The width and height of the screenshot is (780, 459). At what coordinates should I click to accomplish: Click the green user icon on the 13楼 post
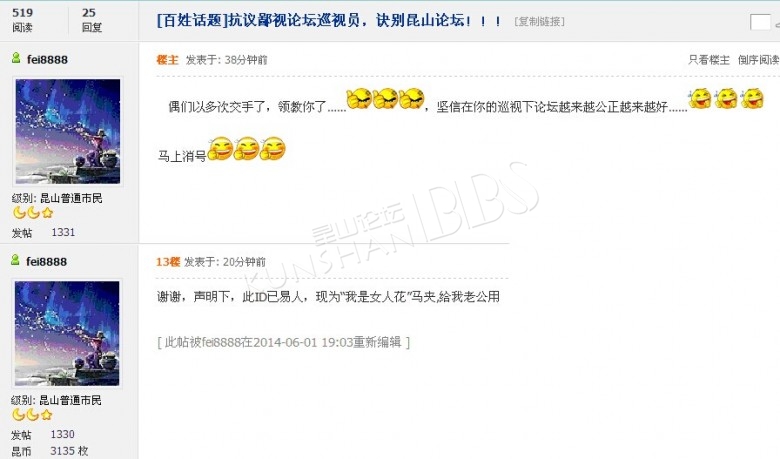(x=15, y=260)
